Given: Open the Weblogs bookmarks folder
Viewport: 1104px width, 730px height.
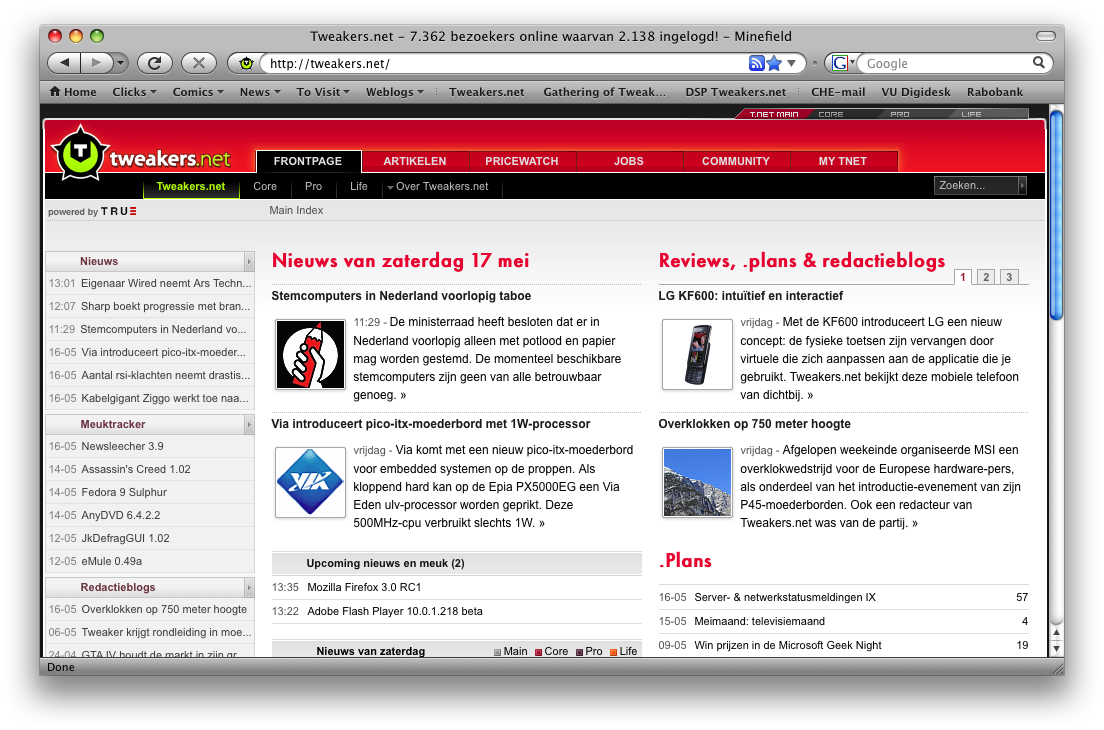Looking at the screenshot, I should click(x=394, y=92).
